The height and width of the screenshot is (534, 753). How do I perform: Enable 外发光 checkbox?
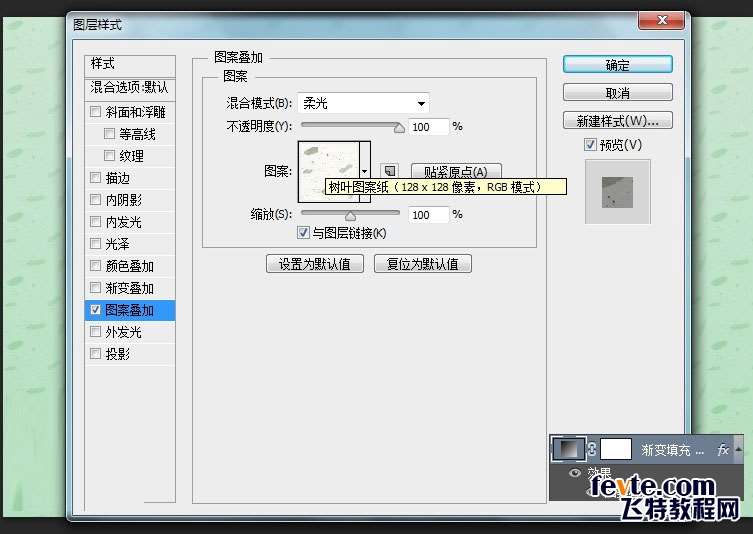coord(96,331)
